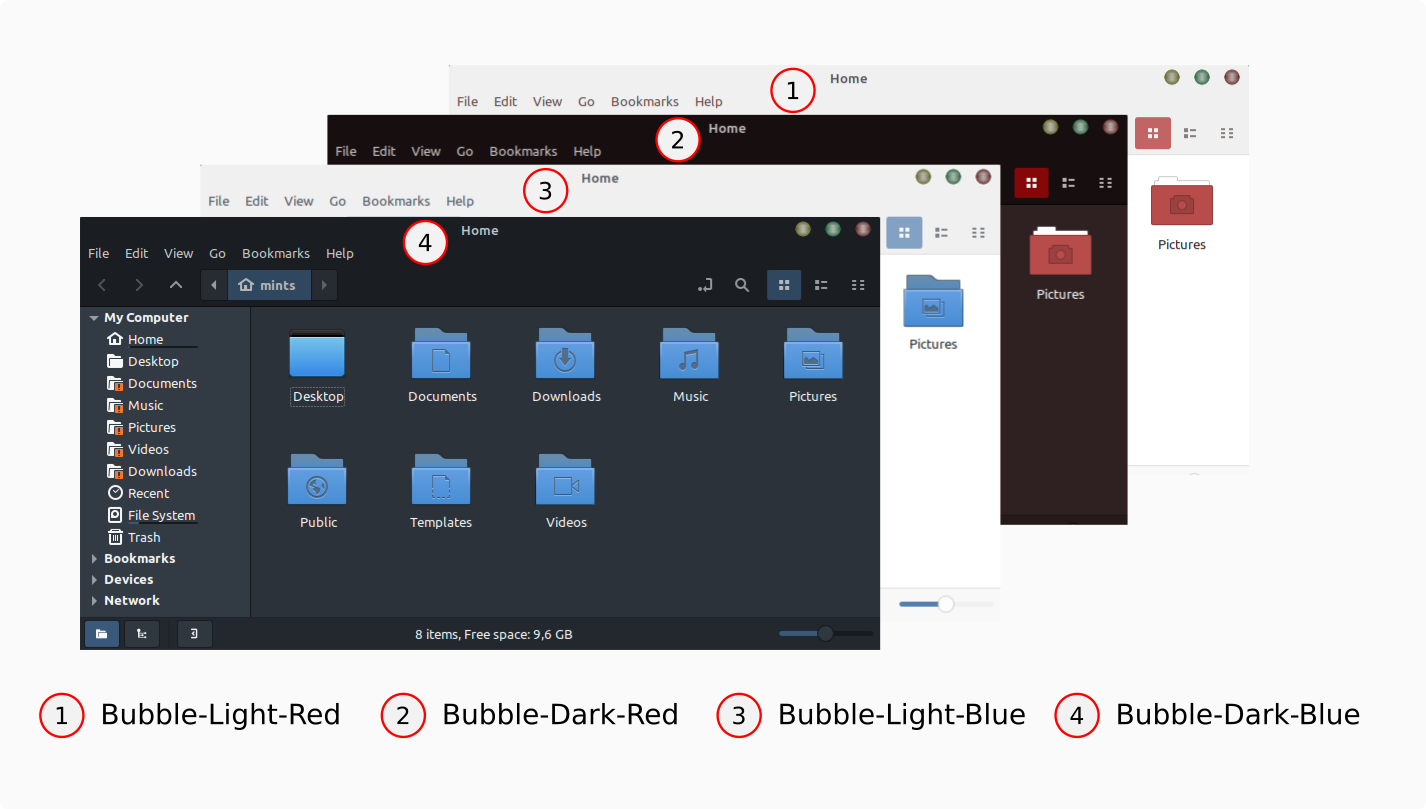1426x809 pixels.
Task: Open the Go menu in the Bubble-Dark-Blue window
Action: [218, 253]
